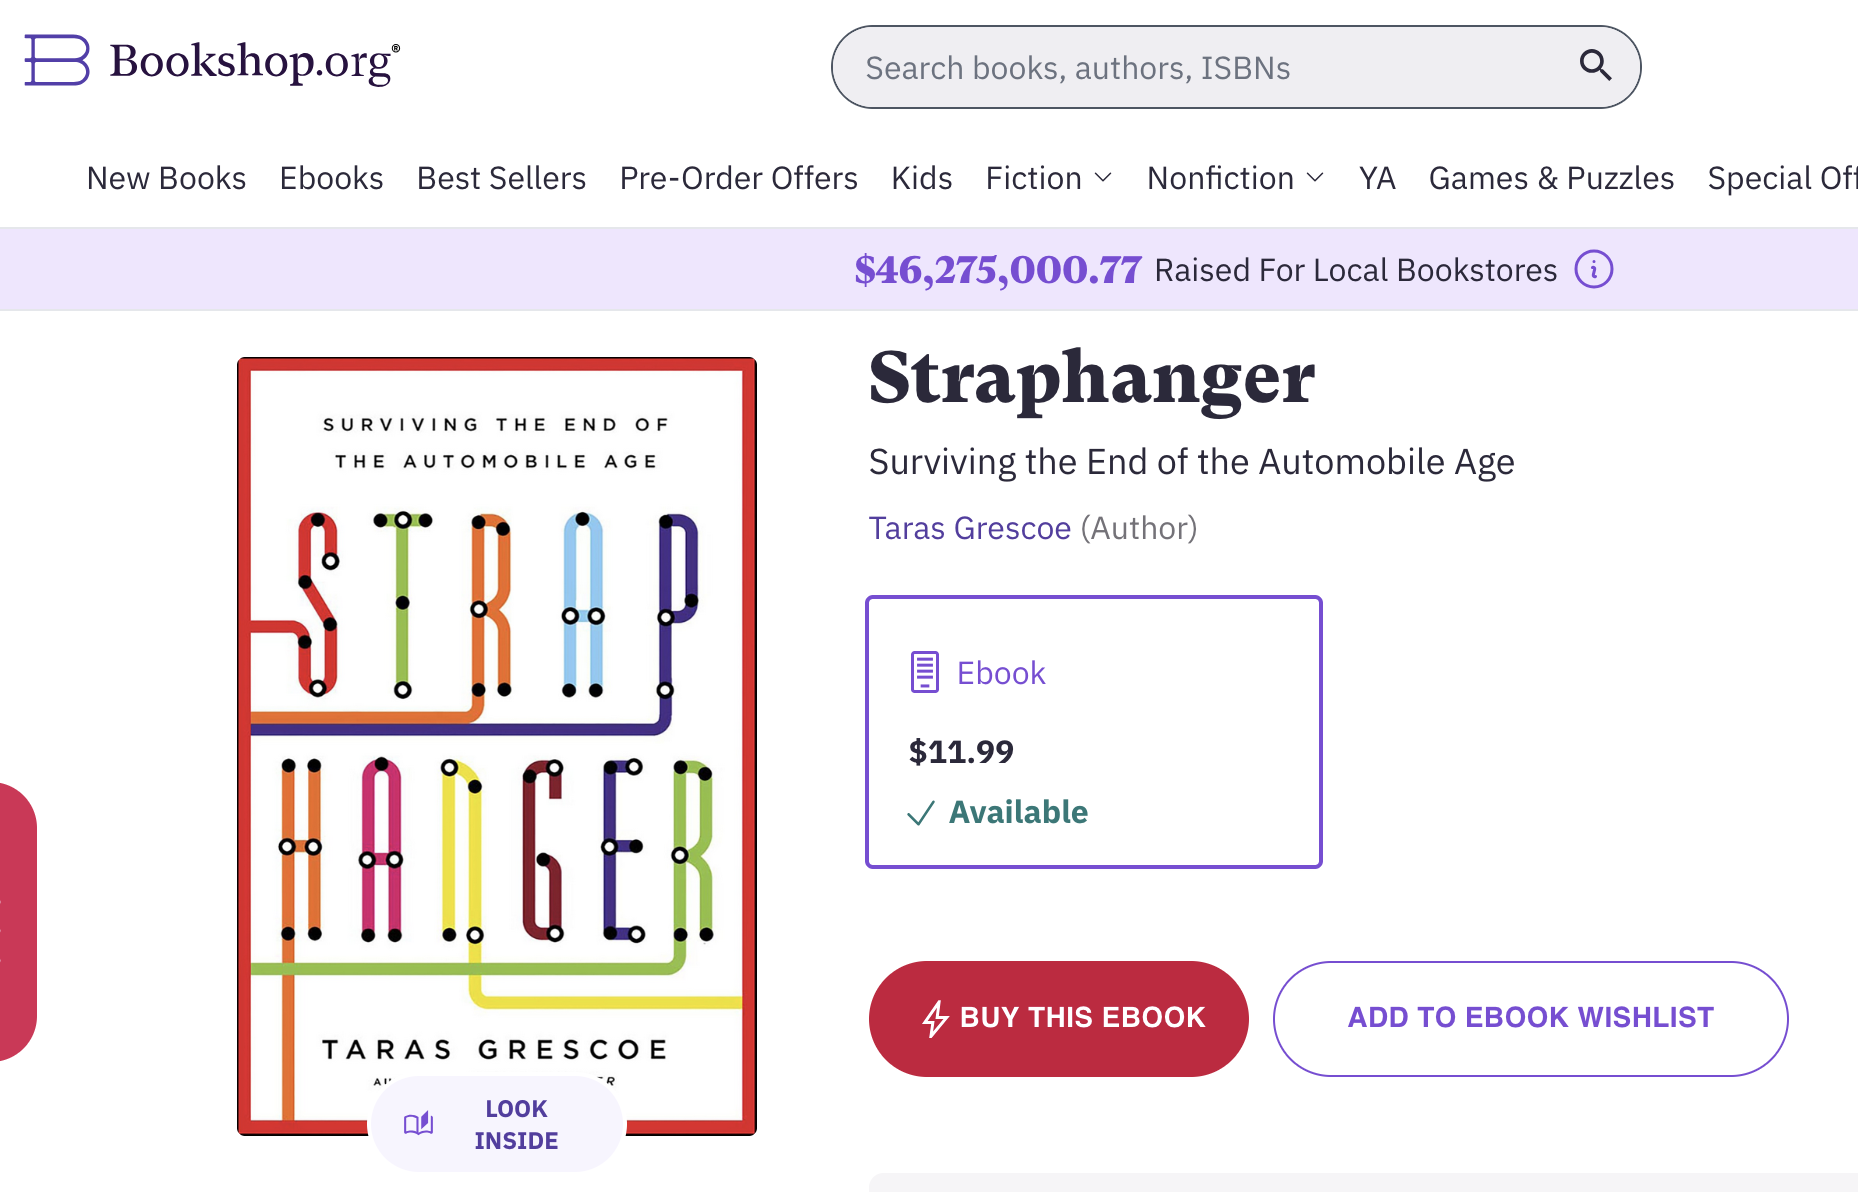Click Add to Ebook Wishlist button
The height and width of the screenshot is (1192, 1858).
click(1530, 1018)
